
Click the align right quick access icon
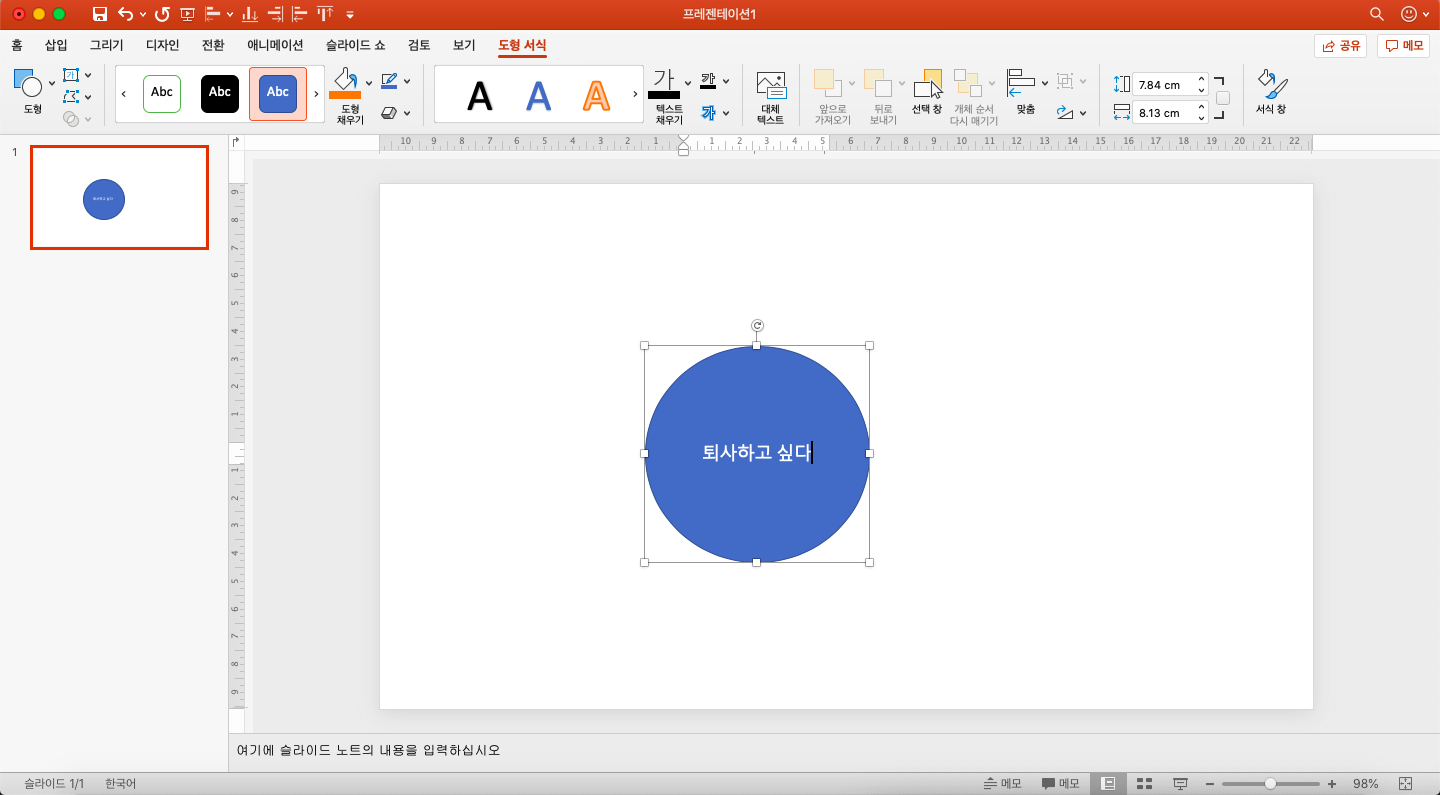(276, 14)
